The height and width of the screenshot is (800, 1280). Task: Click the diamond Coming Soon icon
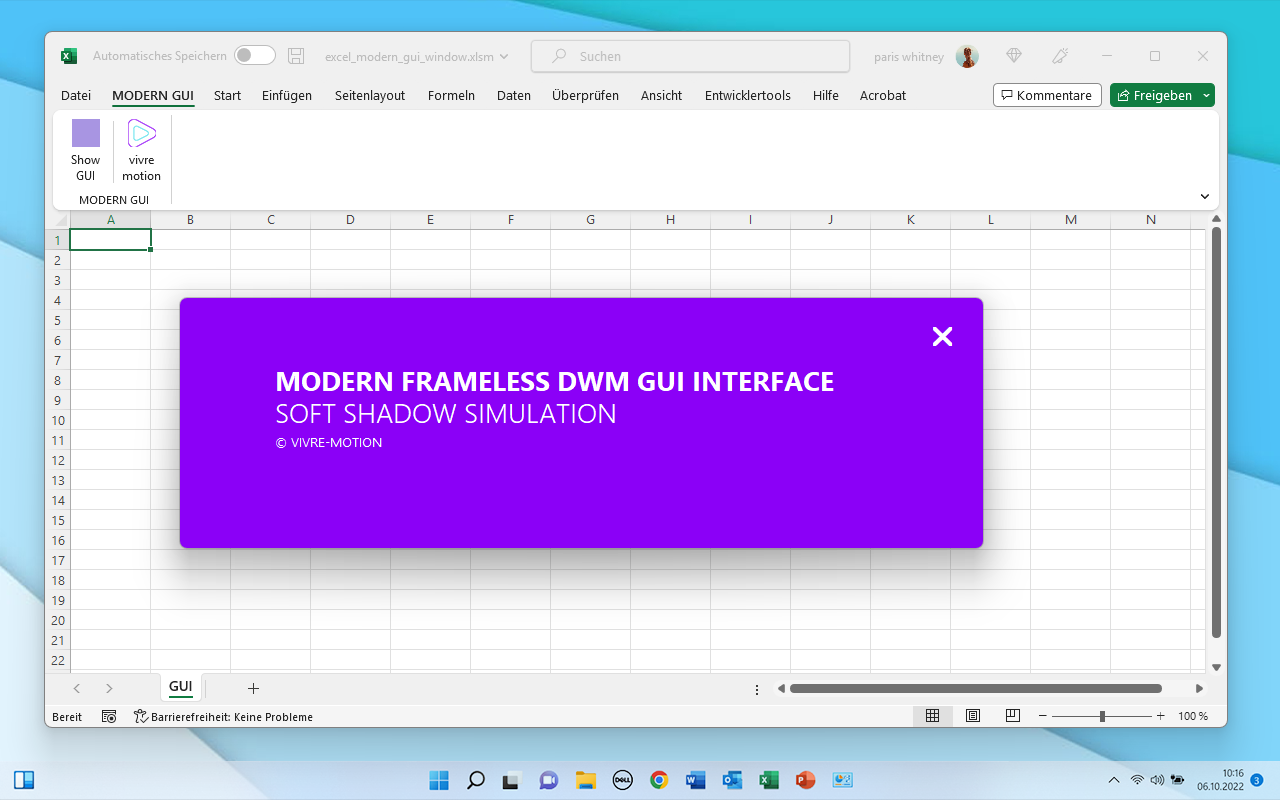[x=1014, y=56]
